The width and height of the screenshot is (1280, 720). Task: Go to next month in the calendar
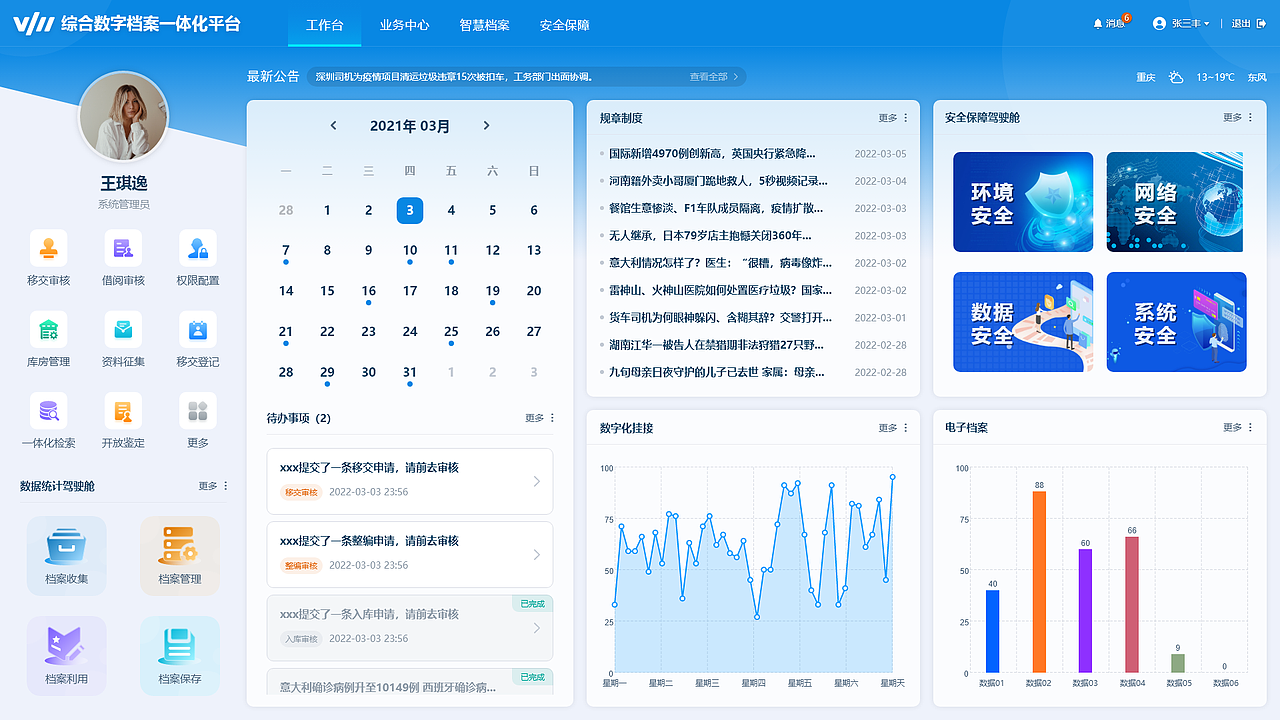point(486,126)
